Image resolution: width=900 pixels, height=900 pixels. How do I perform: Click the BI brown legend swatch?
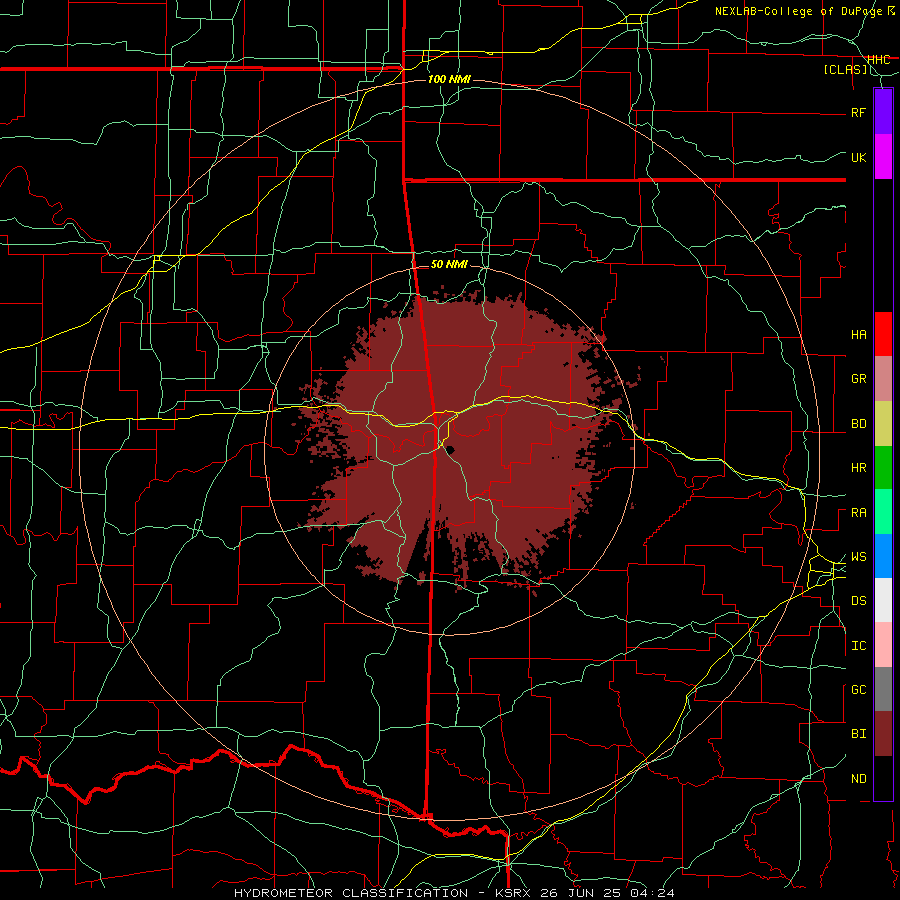point(883,734)
